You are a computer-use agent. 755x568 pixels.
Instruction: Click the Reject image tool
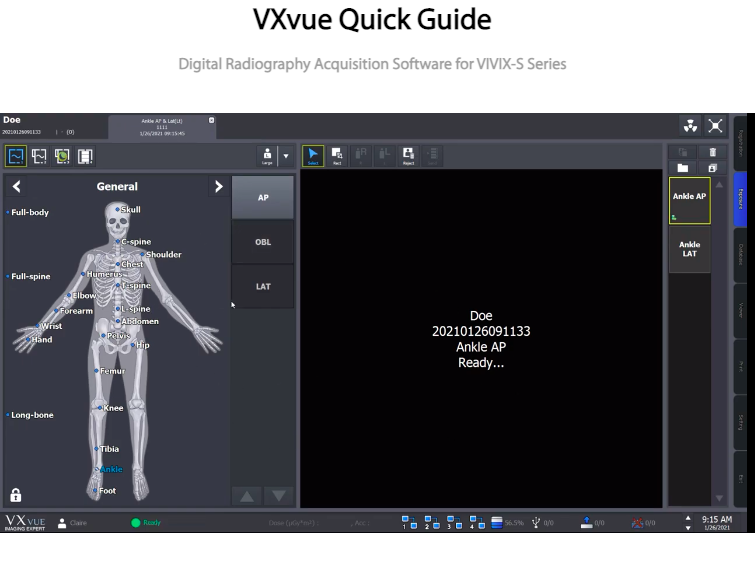point(408,156)
